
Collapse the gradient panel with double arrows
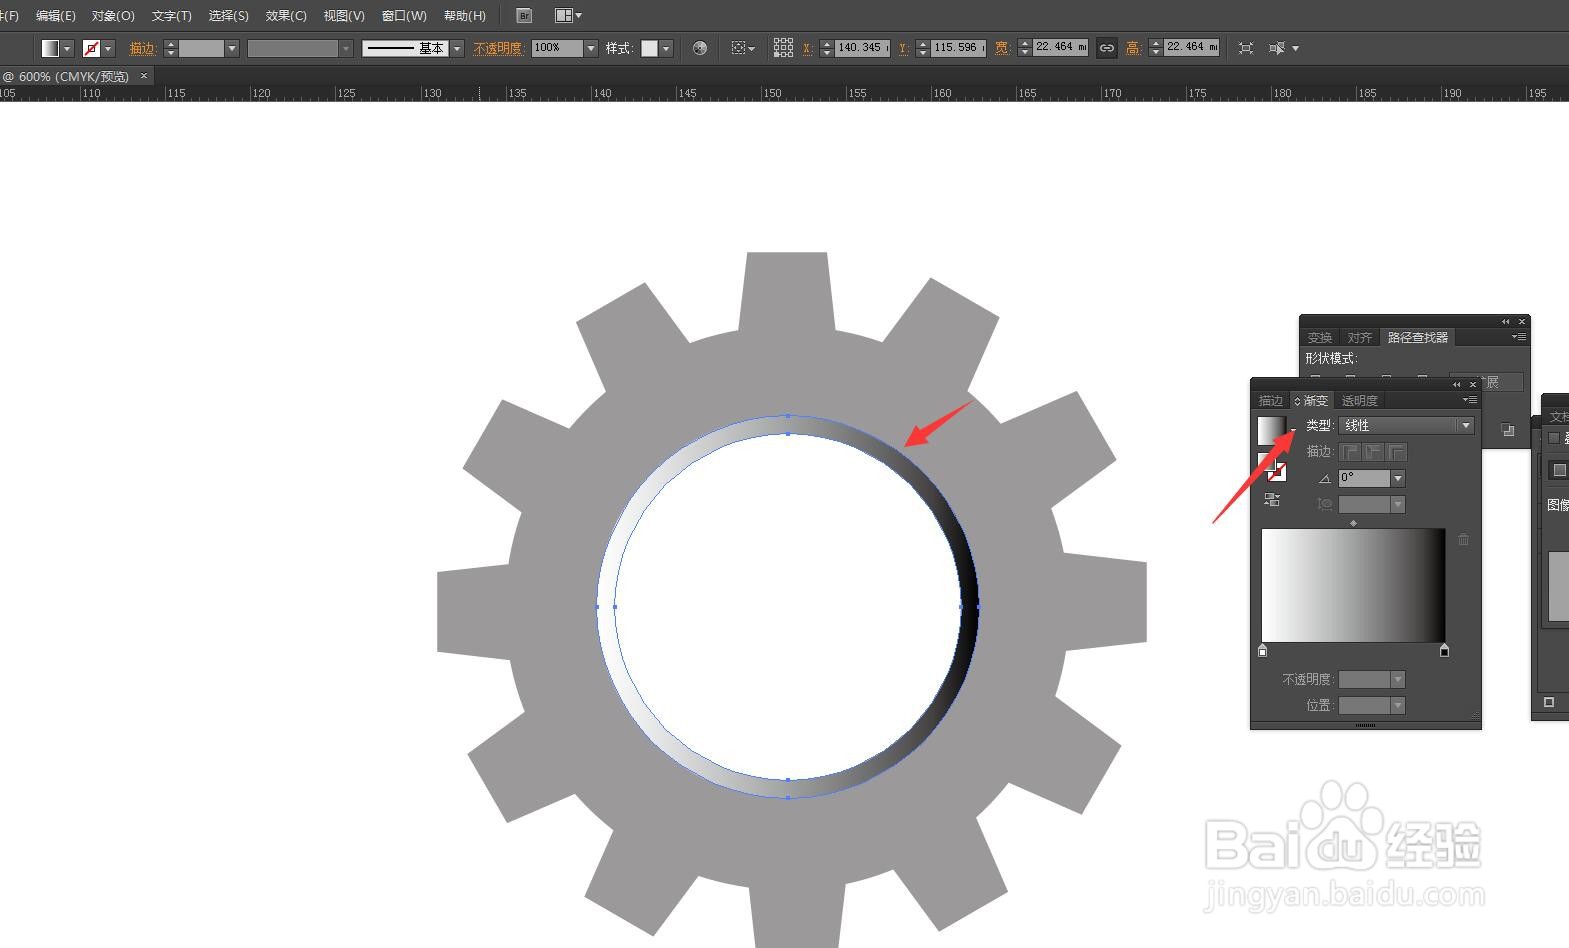tap(1457, 384)
